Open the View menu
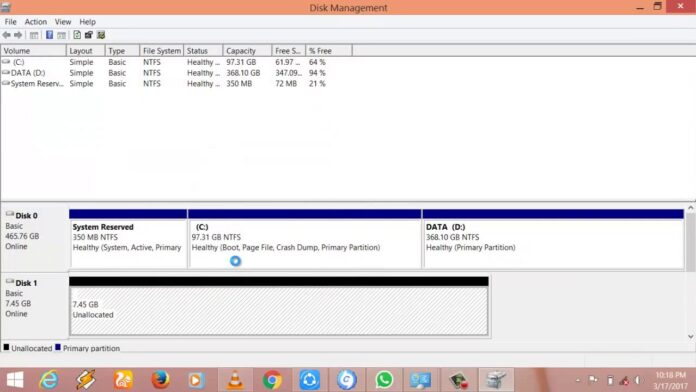 (x=63, y=22)
